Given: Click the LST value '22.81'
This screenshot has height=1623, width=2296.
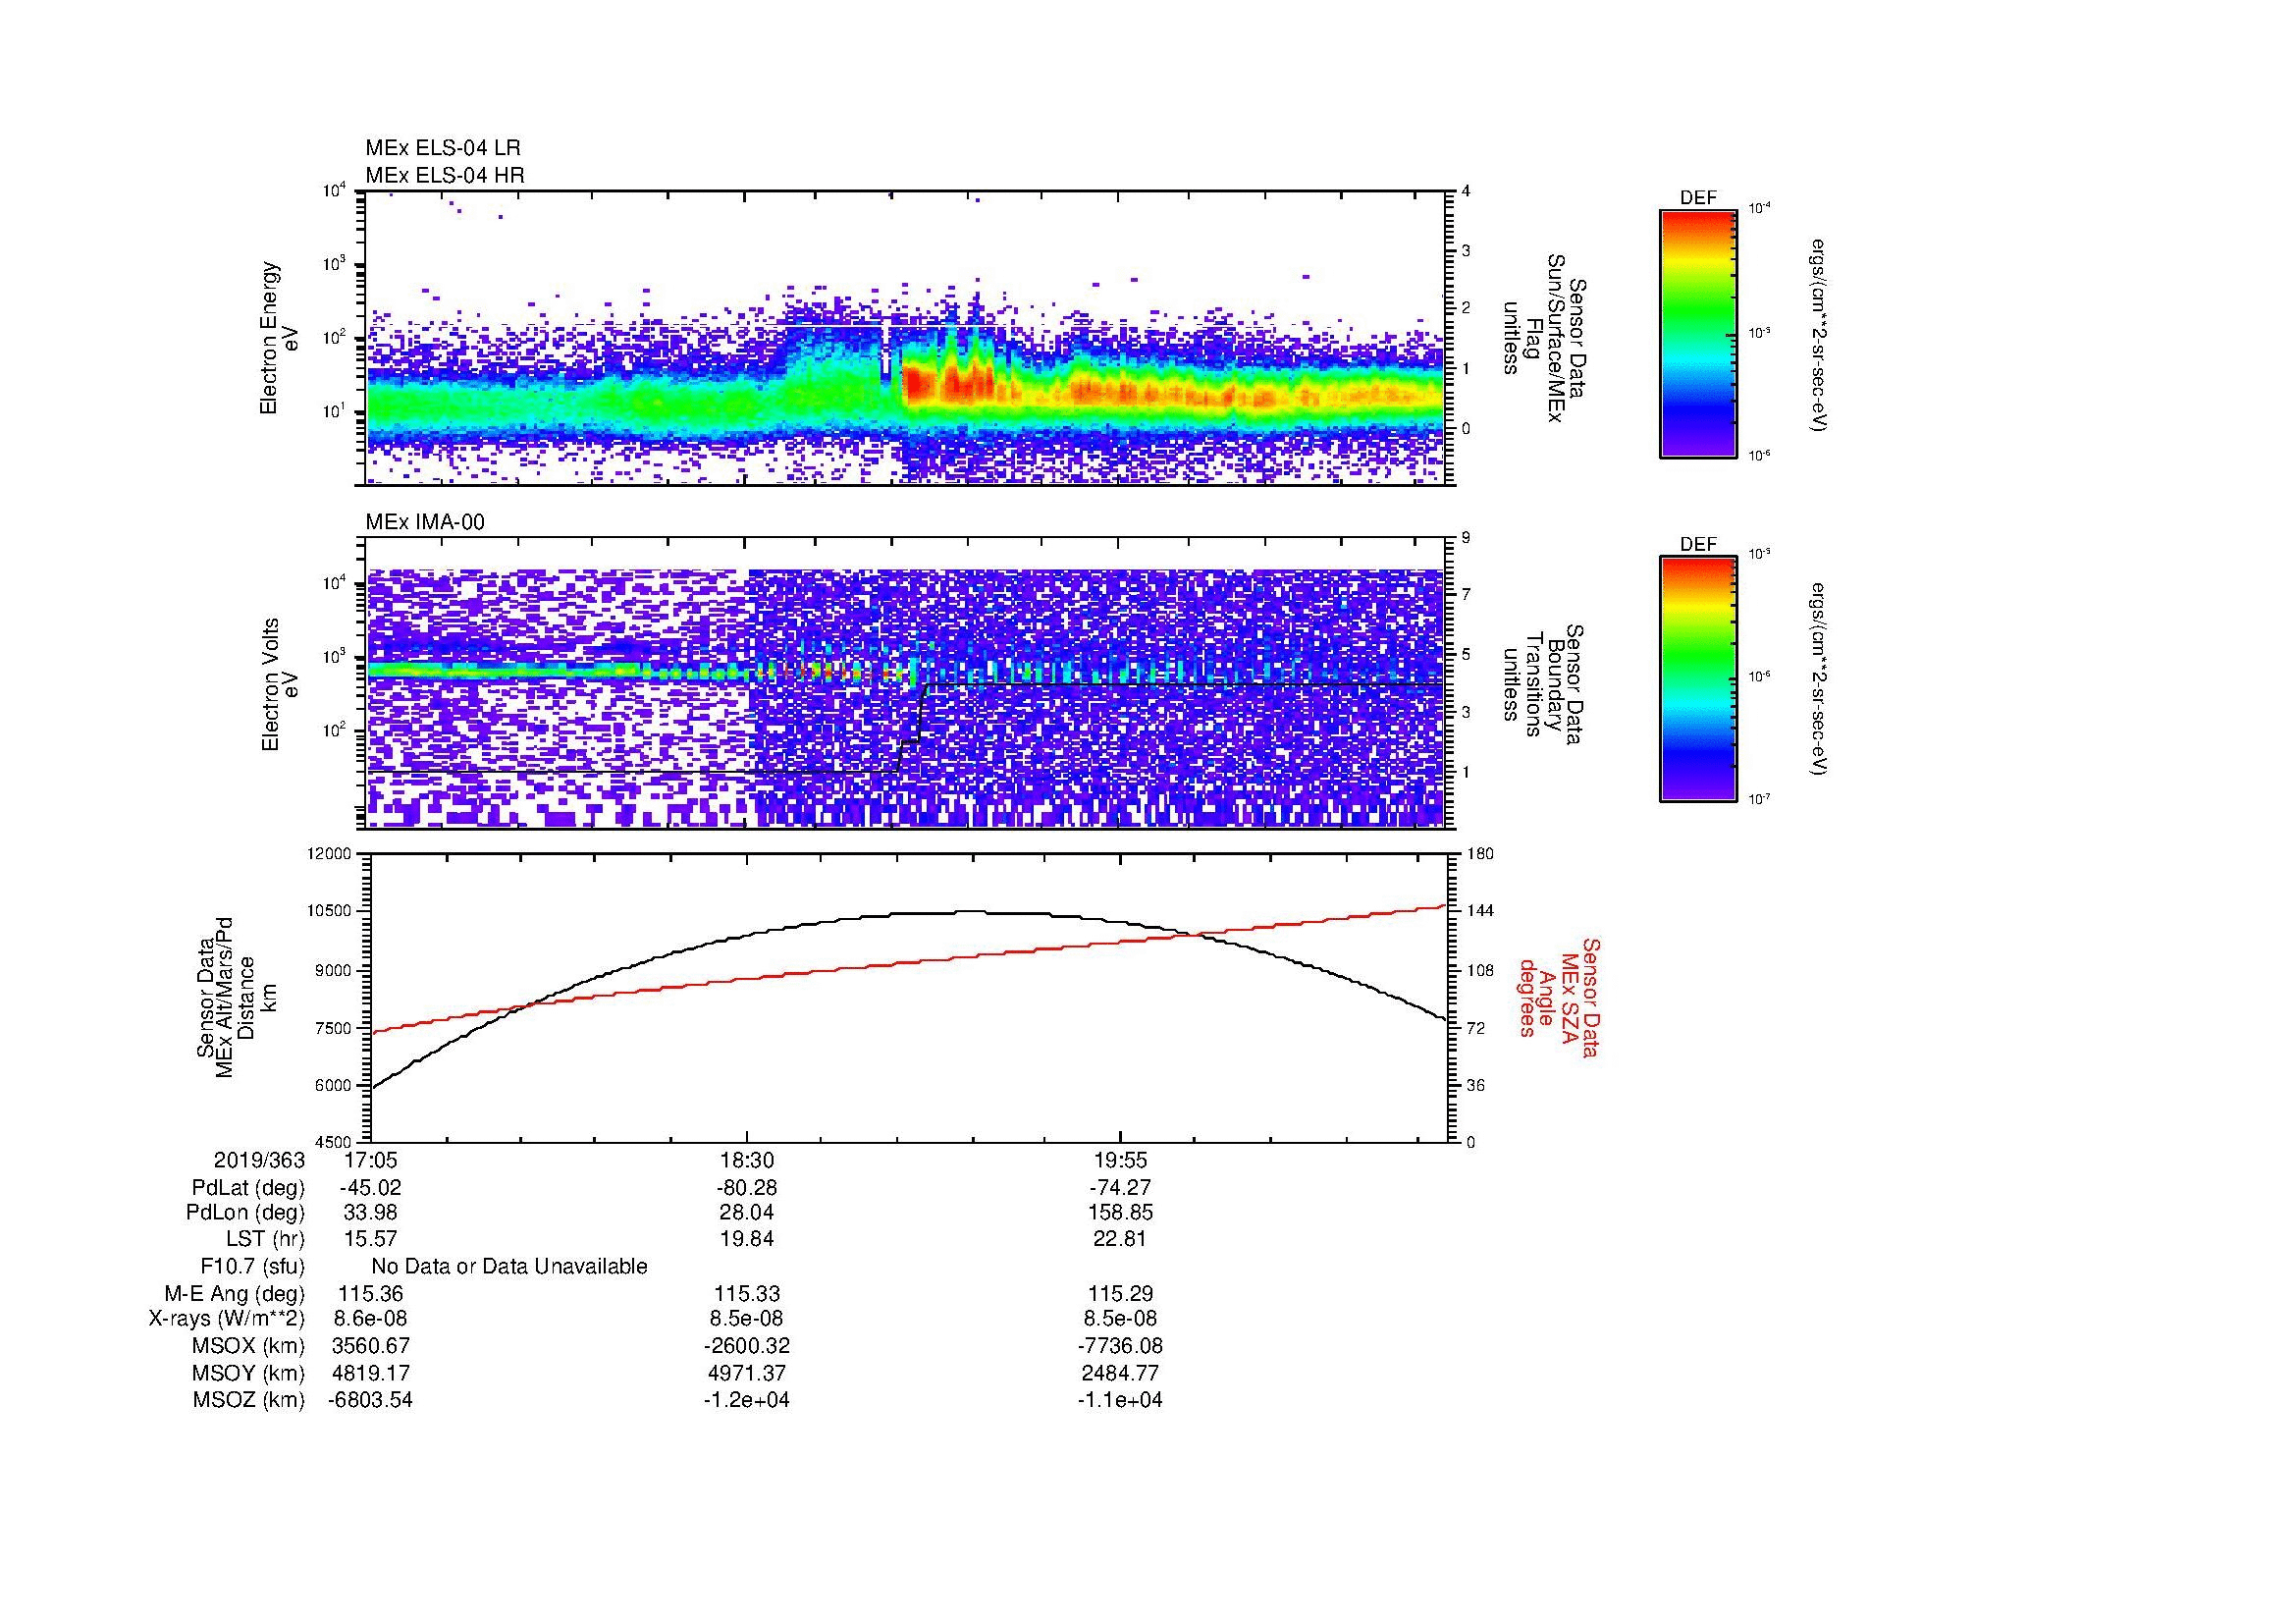Looking at the screenshot, I should (1121, 1239).
